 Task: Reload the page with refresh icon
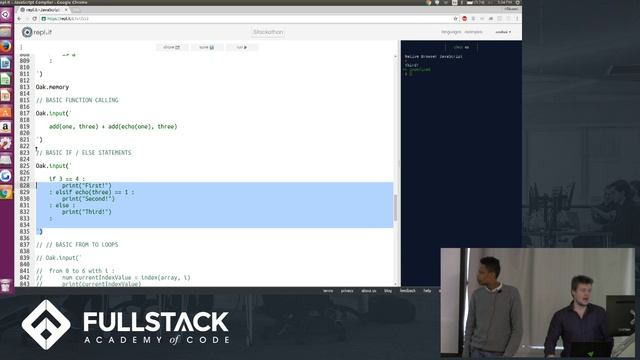tap(35, 19)
